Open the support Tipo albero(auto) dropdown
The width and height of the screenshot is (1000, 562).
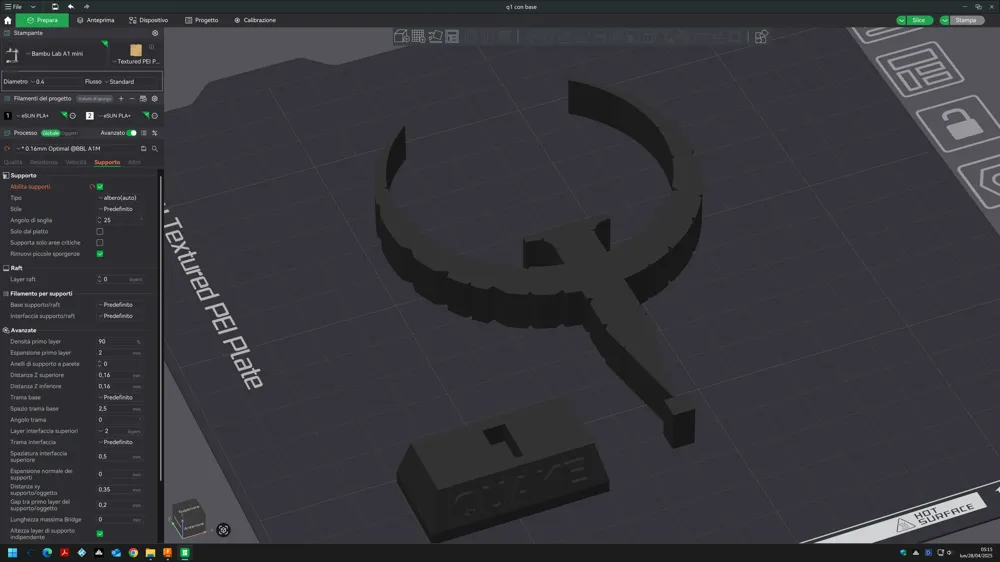[x=121, y=198]
